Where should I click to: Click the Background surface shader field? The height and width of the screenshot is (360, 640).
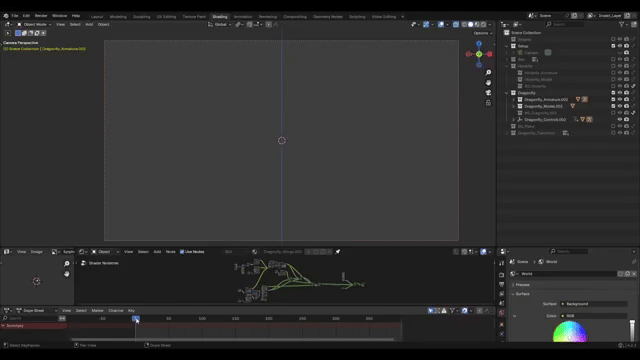tap(593, 304)
